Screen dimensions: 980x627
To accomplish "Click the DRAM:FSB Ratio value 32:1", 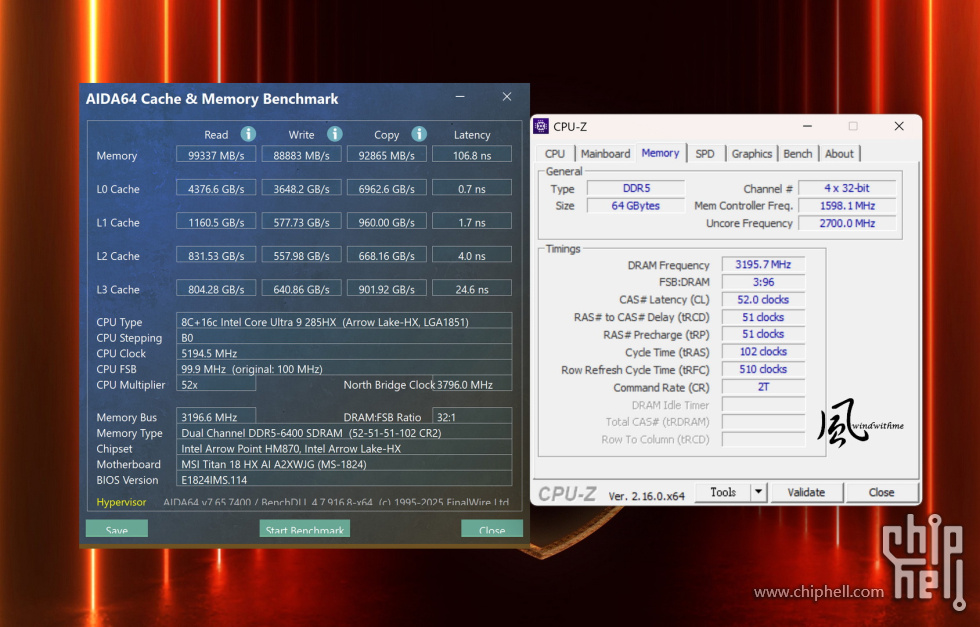I will pos(472,416).
